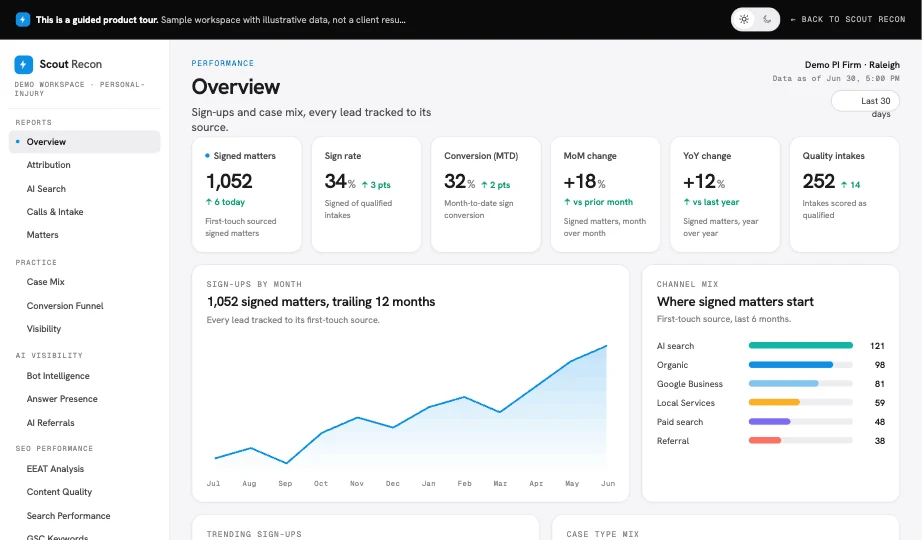Viewport: 924px width, 540px height.
Task: Click the arrow beside 'vs last year'
Action: pos(687,202)
